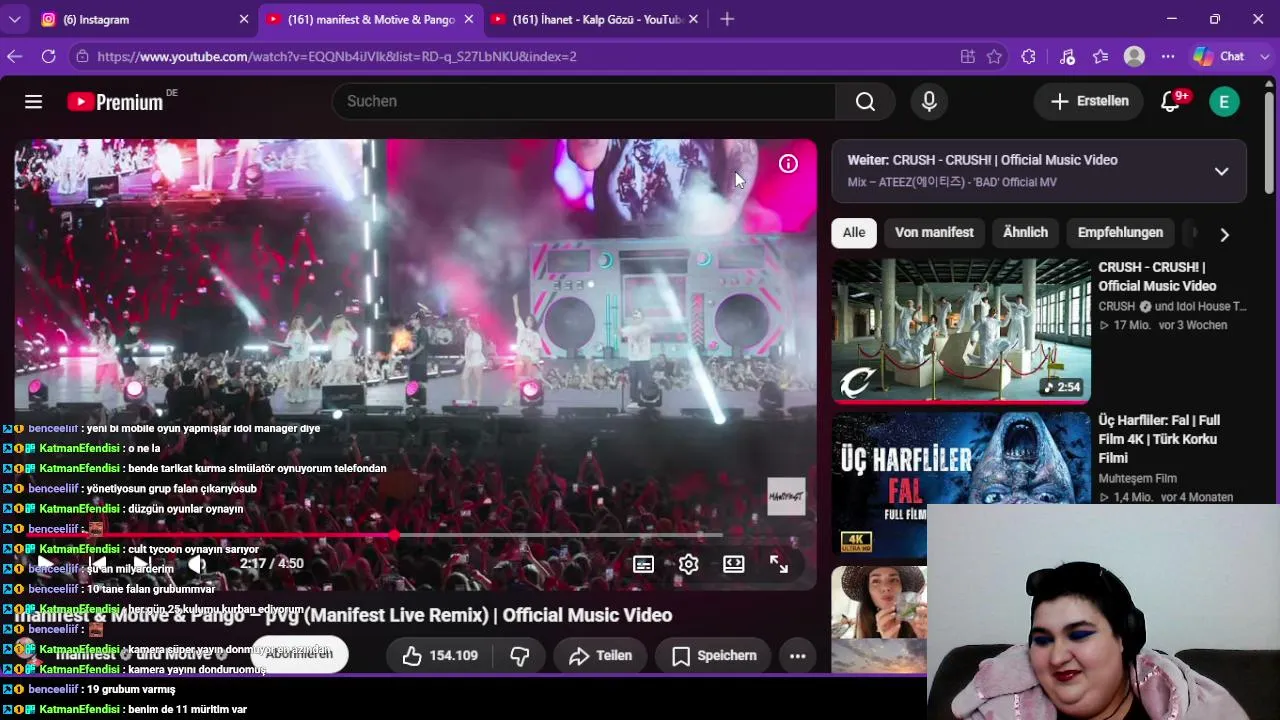This screenshot has height=720, width=1280.
Task: Show the video info card icon
Action: [x=788, y=164]
